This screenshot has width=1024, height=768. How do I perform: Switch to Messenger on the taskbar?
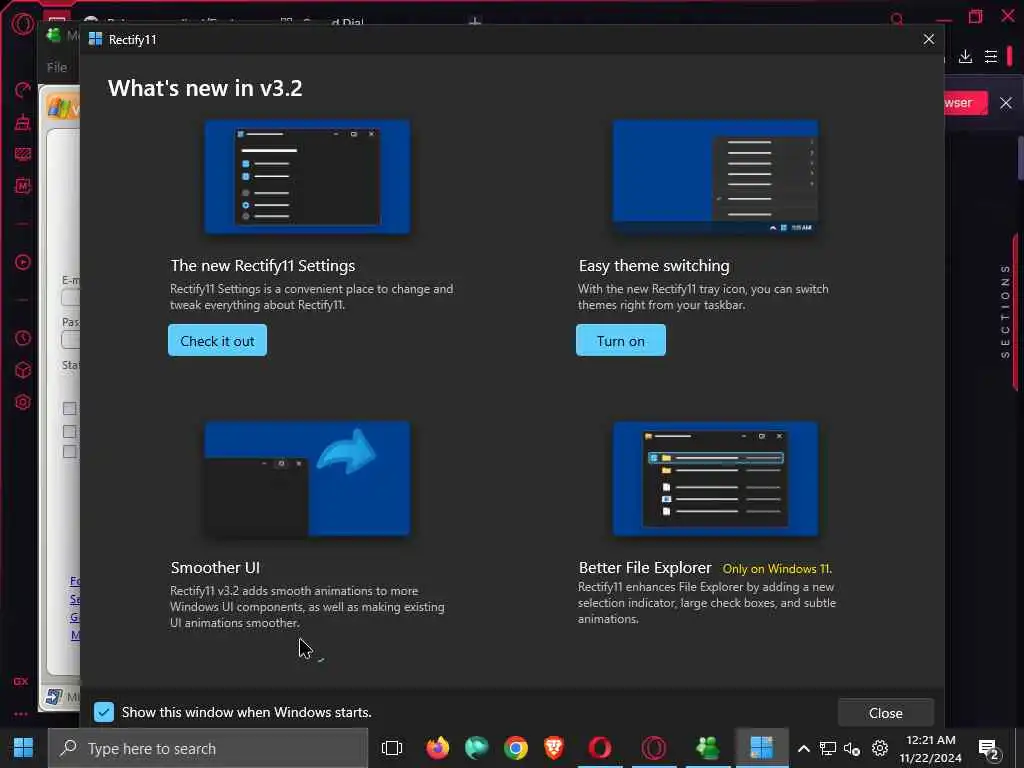click(x=707, y=748)
